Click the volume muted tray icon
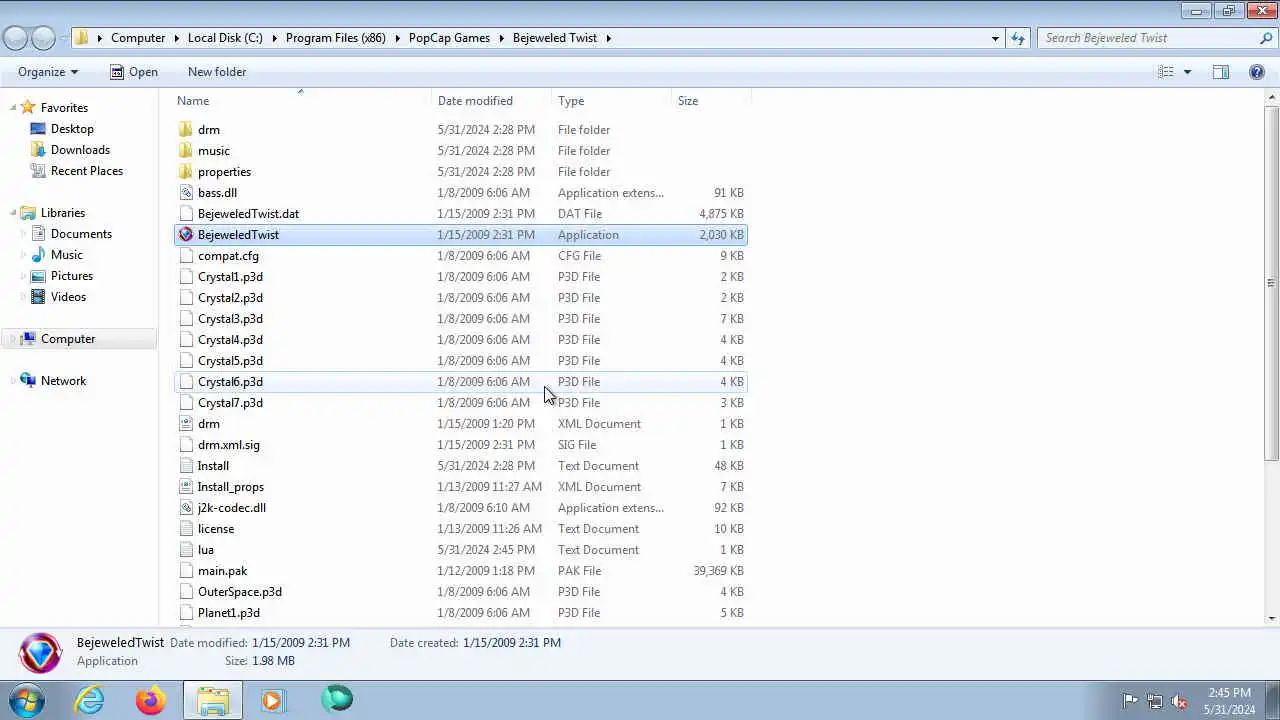Screen dimensions: 1280x720 tap(1179, 701)
